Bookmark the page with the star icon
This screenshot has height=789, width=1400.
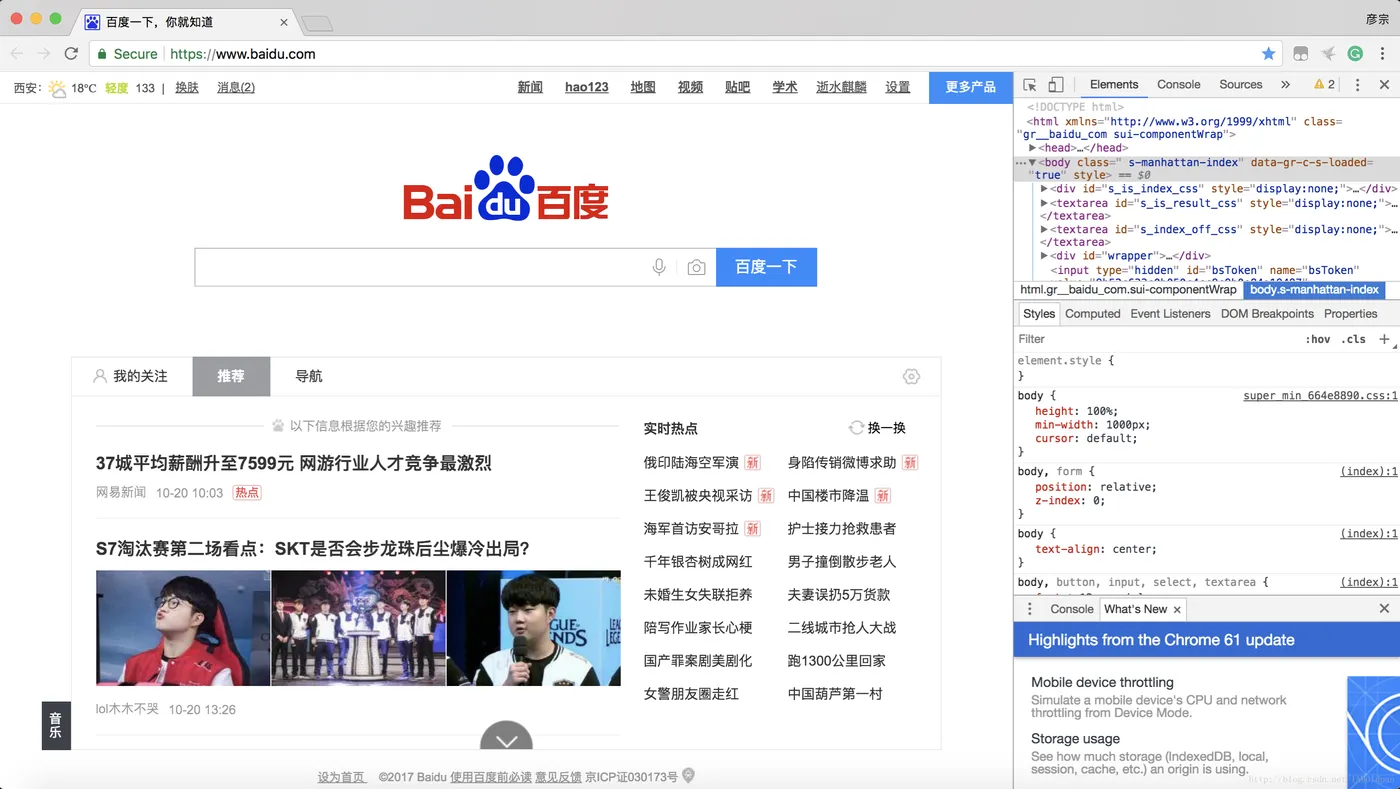point(1268,54)
